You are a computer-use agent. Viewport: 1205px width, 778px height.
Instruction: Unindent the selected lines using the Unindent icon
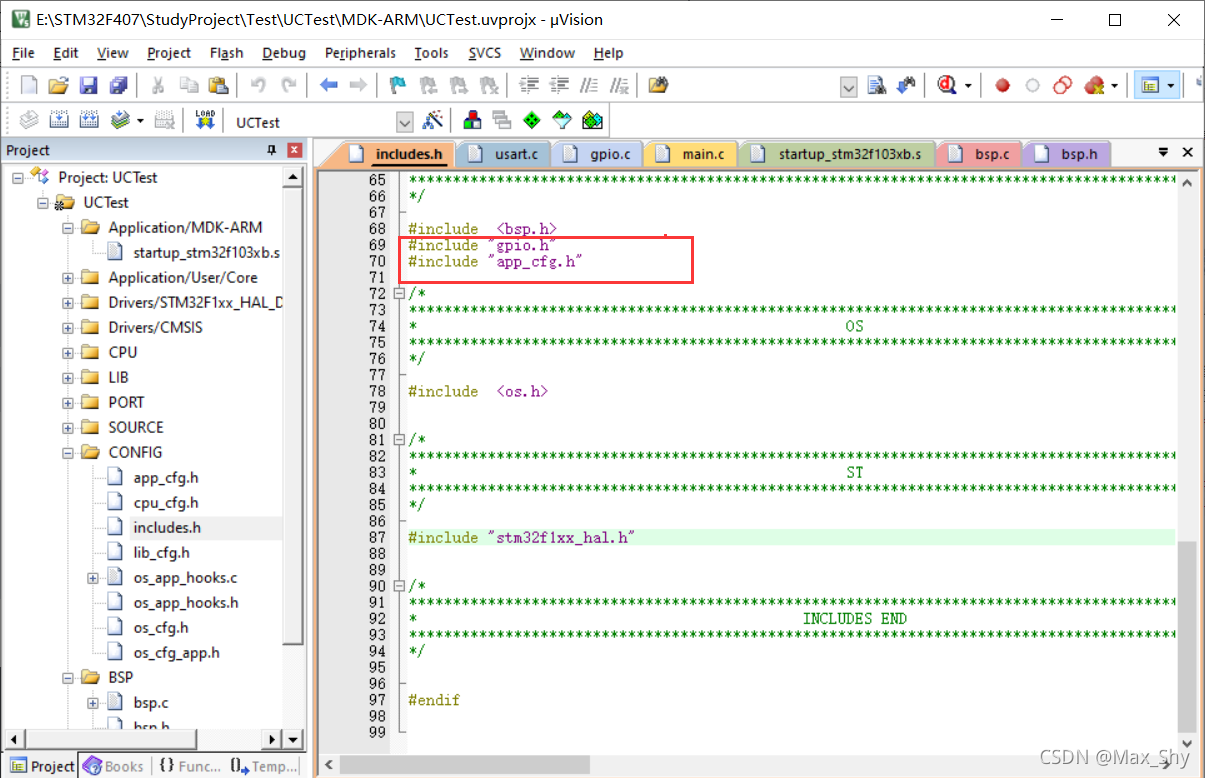point(560,86)
